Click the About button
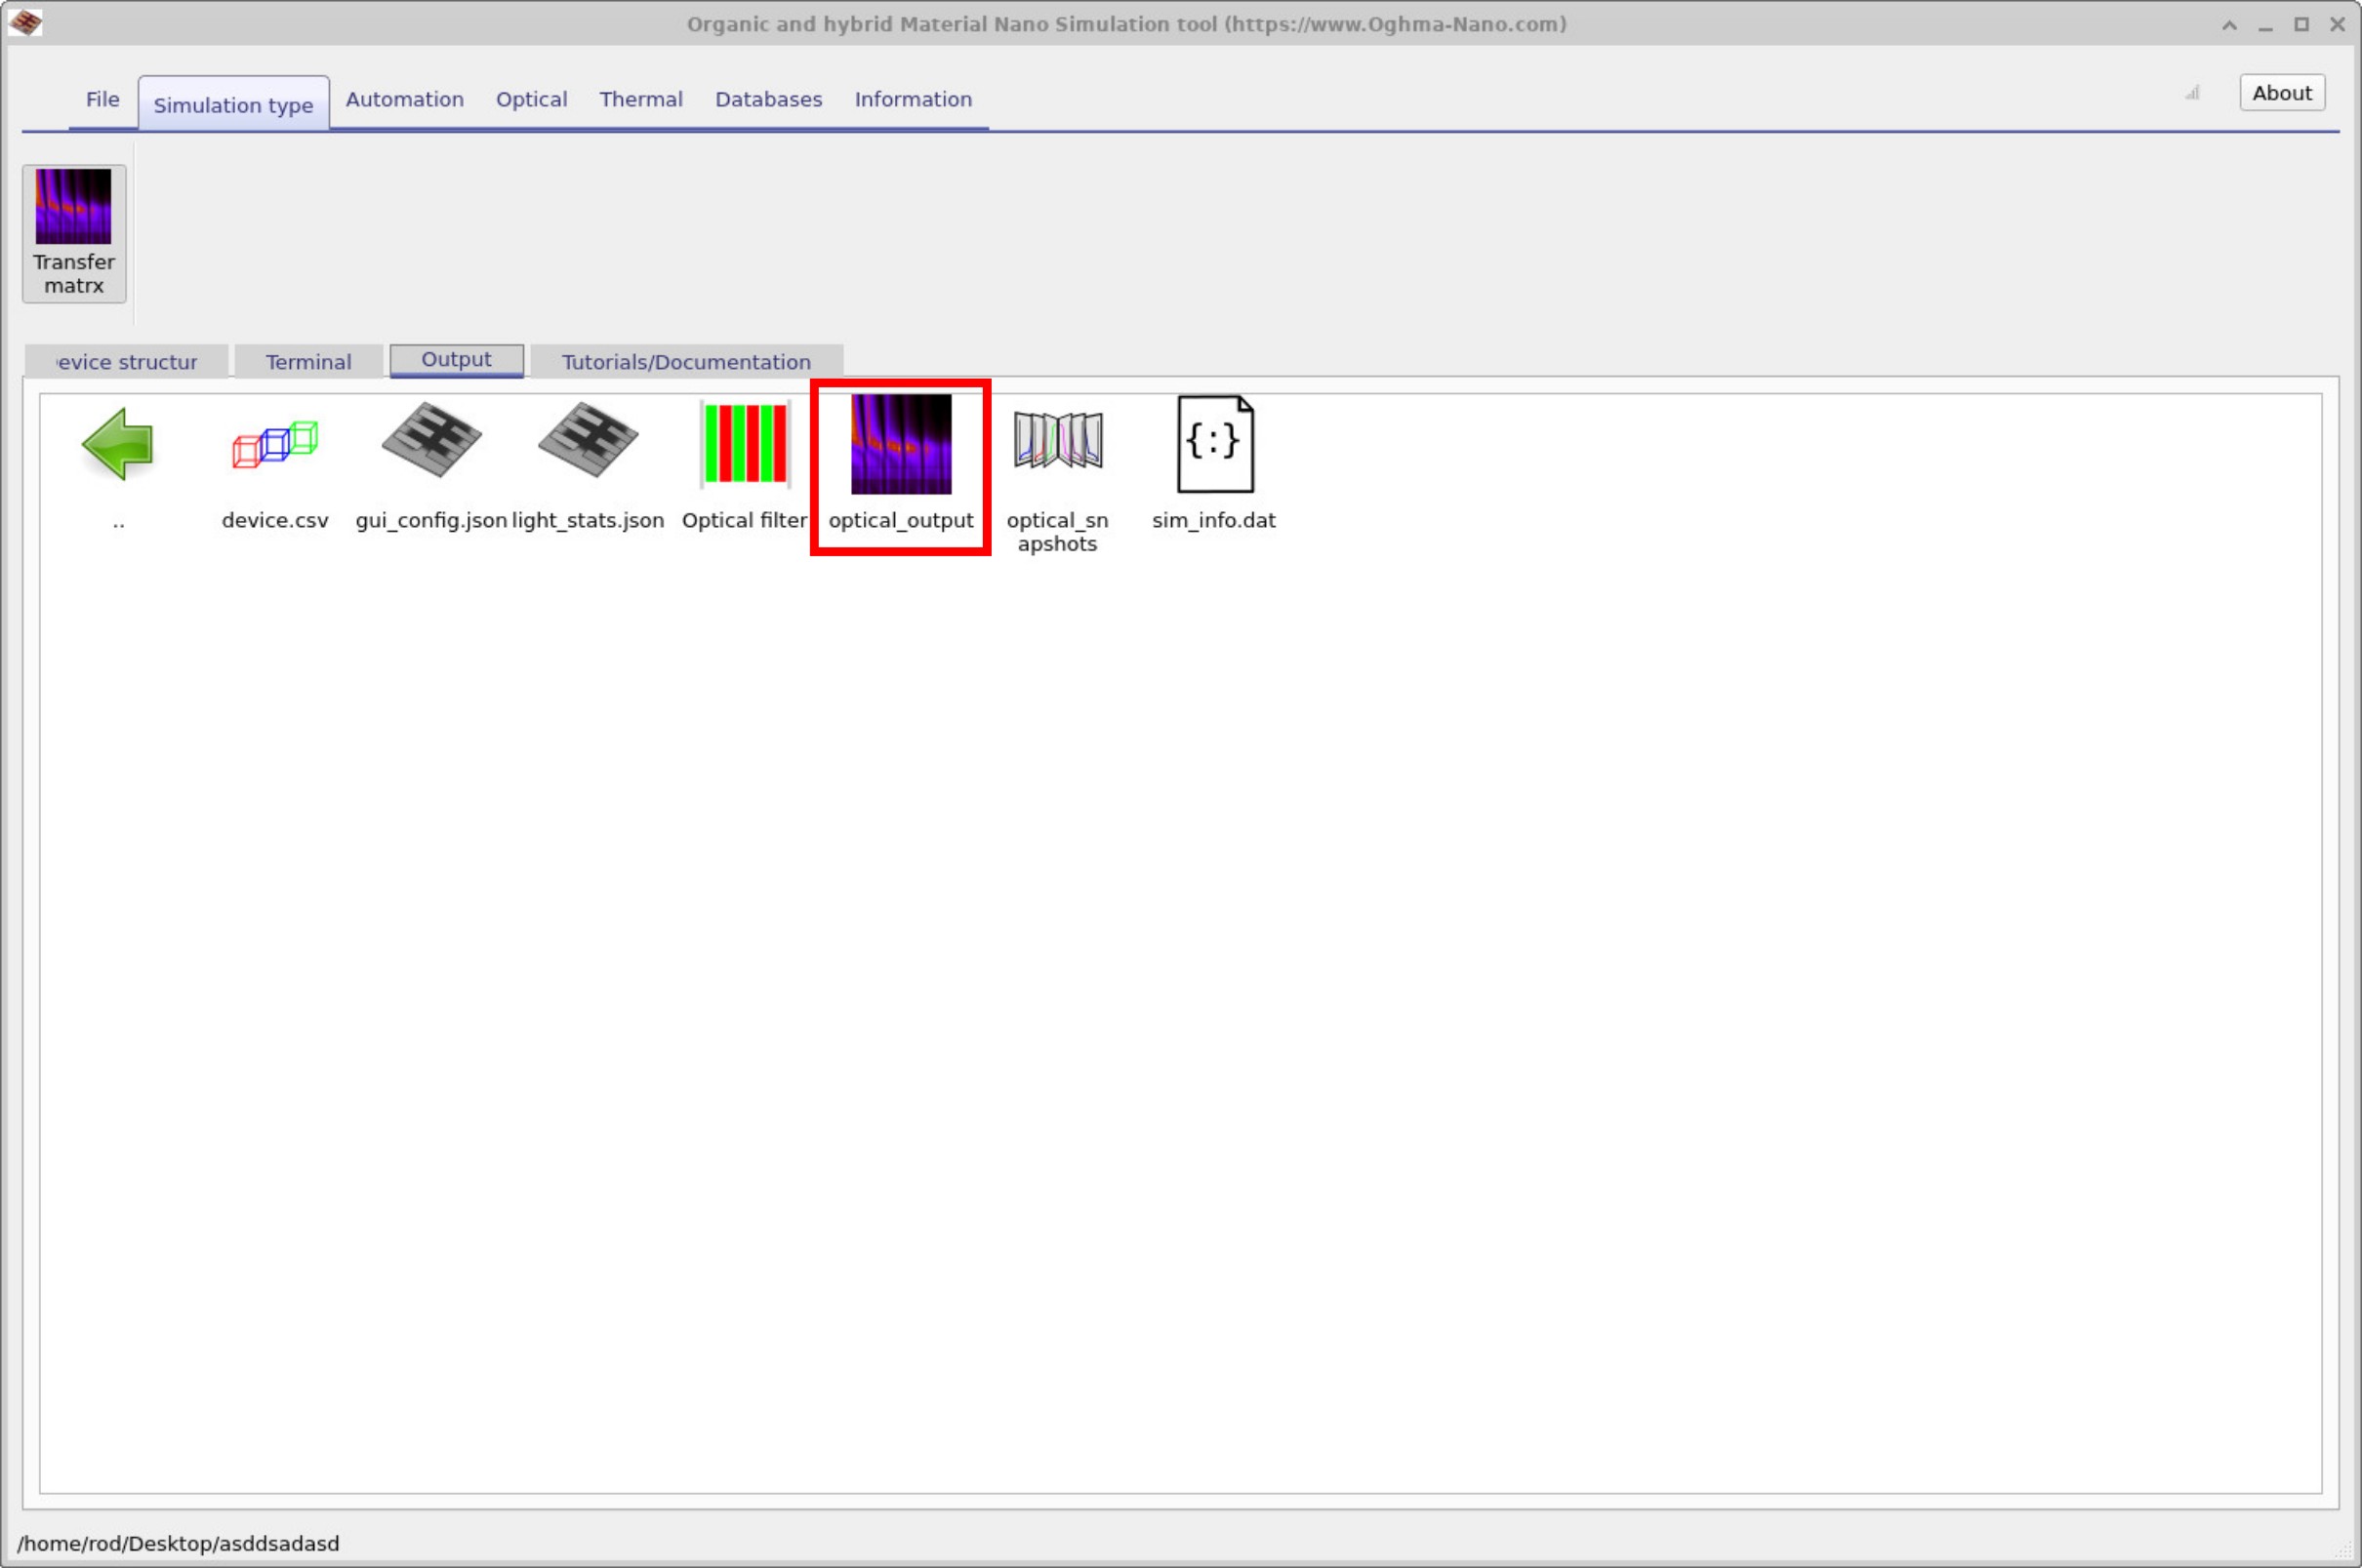This screenshot has width=2362, height=1568. click(x=2281, y=93)
